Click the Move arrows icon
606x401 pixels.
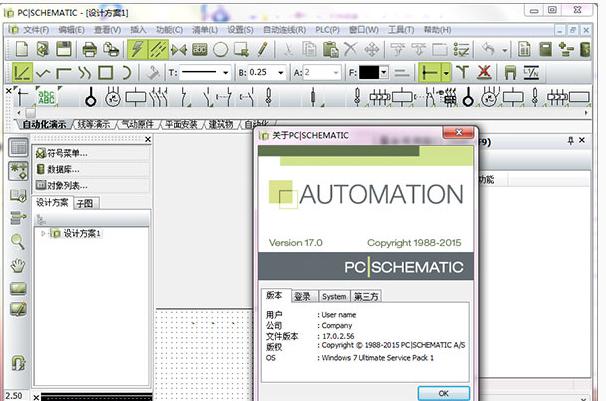pos(372,49)
